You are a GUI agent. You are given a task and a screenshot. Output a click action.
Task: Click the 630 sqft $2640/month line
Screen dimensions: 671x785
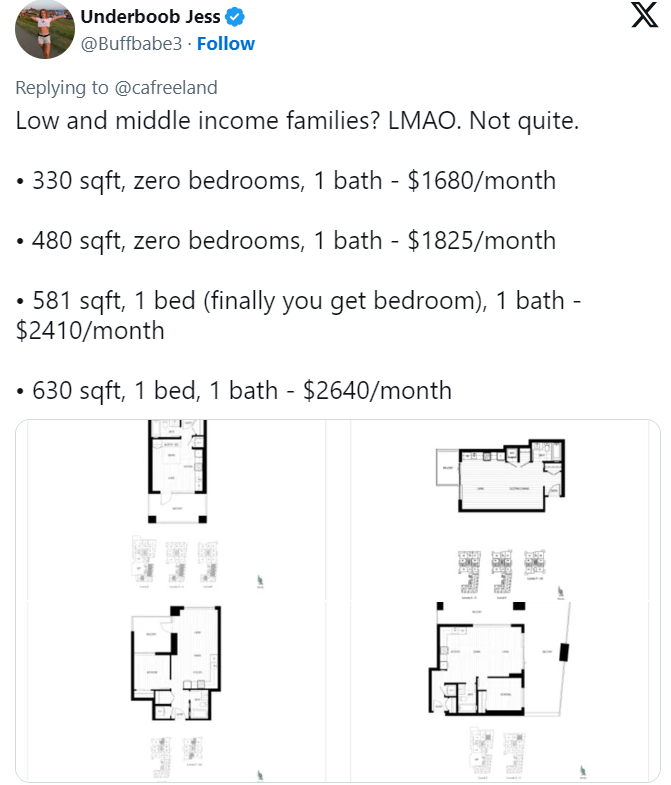pos(234,391)
